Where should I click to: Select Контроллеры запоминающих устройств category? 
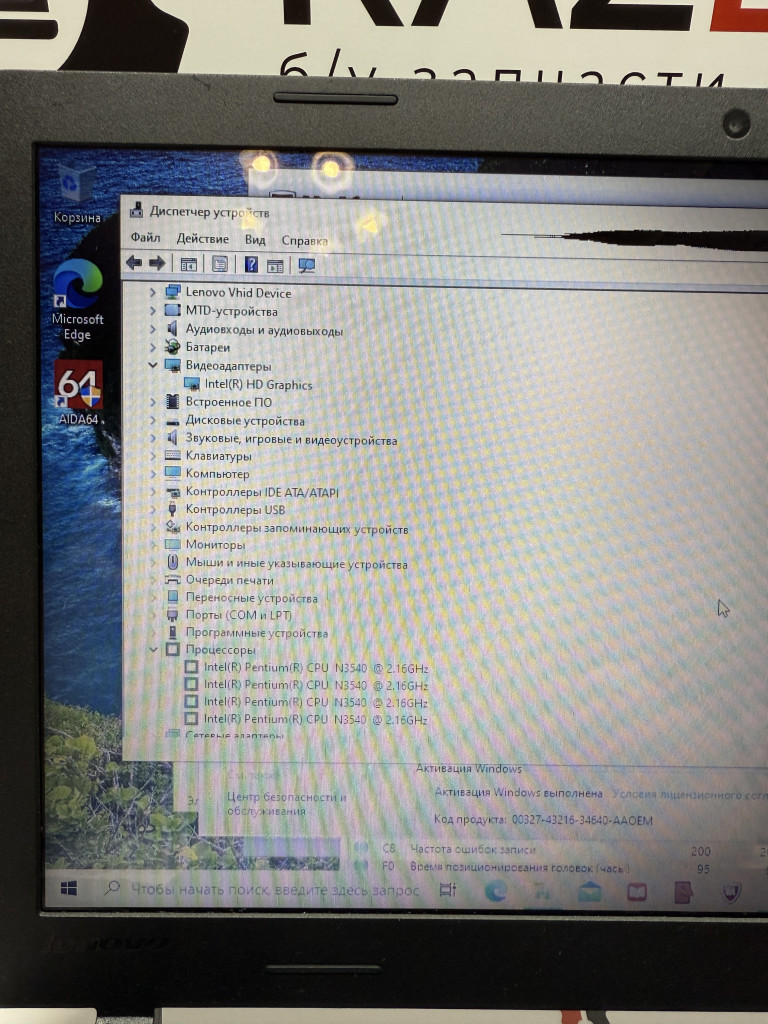point(296,528)
